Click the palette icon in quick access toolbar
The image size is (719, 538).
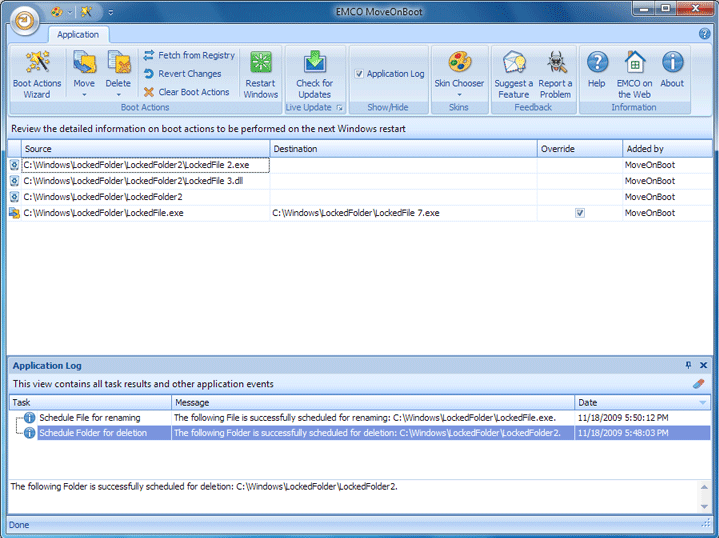[x=57, y=11]
